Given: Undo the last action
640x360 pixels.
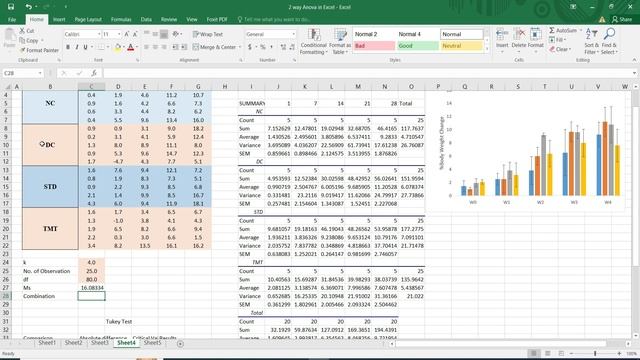Looking at the screenshot, I should (x=28, y=7).
